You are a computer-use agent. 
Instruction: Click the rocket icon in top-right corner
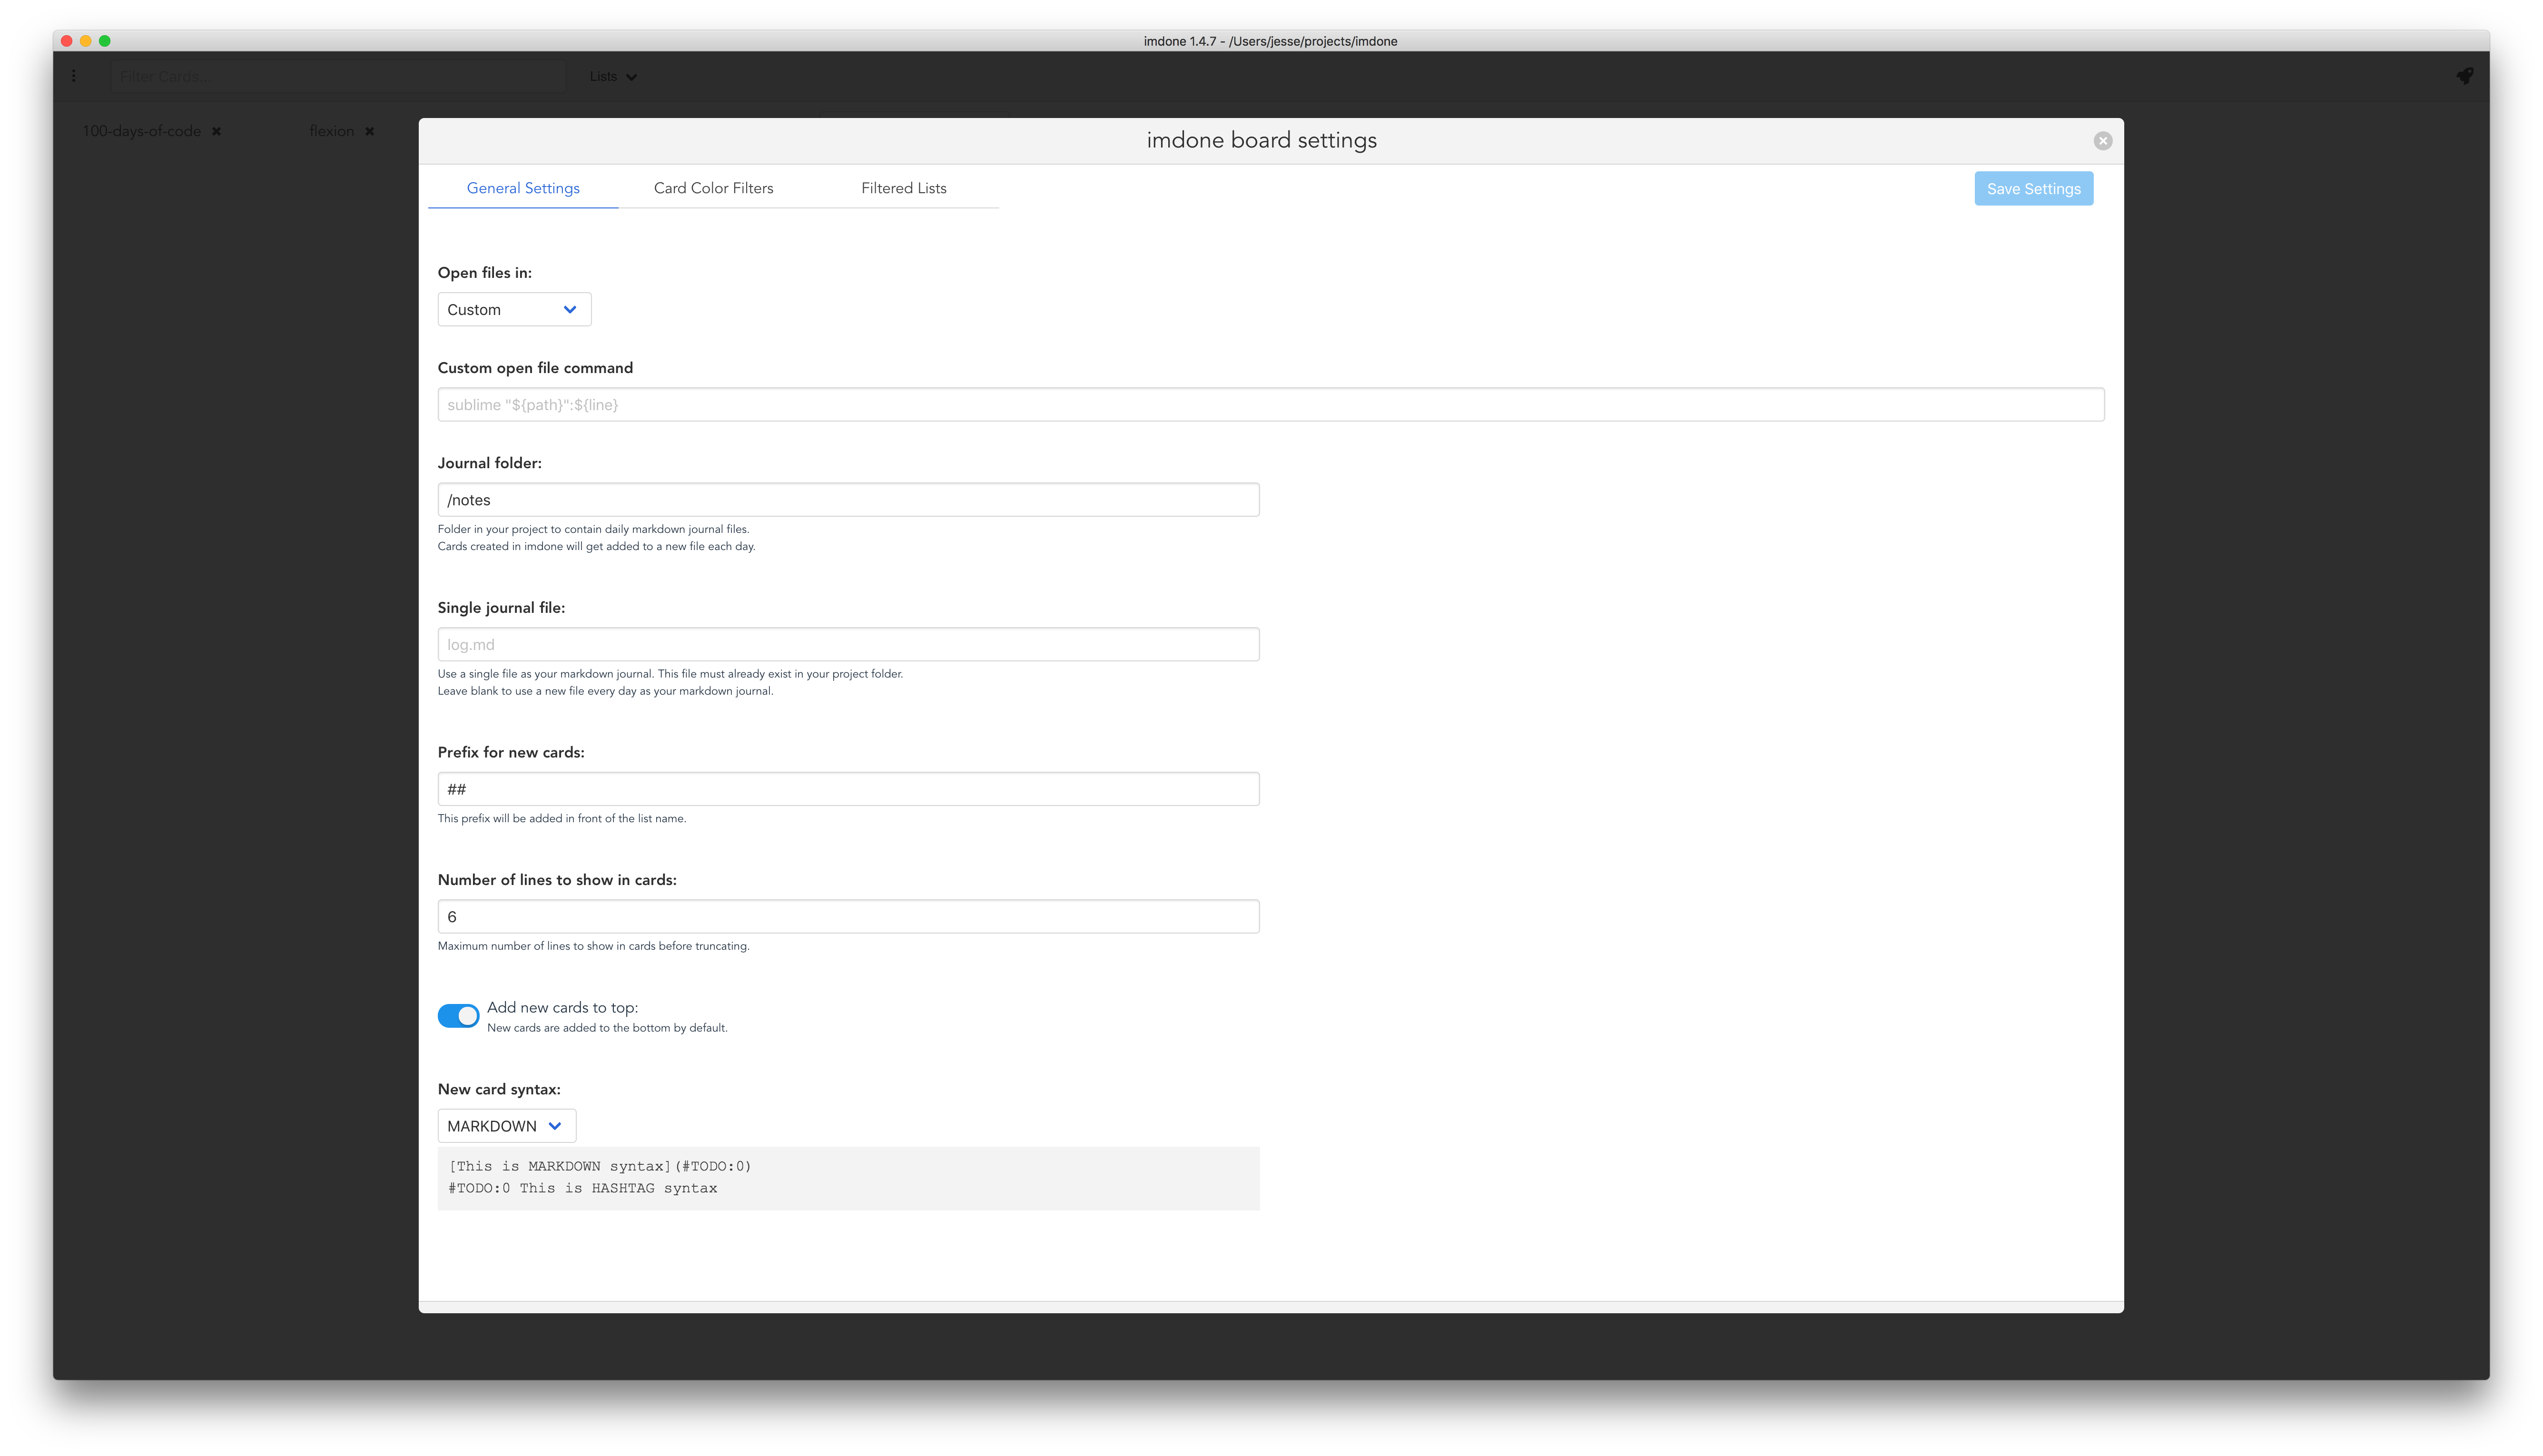click(2464, 76)
